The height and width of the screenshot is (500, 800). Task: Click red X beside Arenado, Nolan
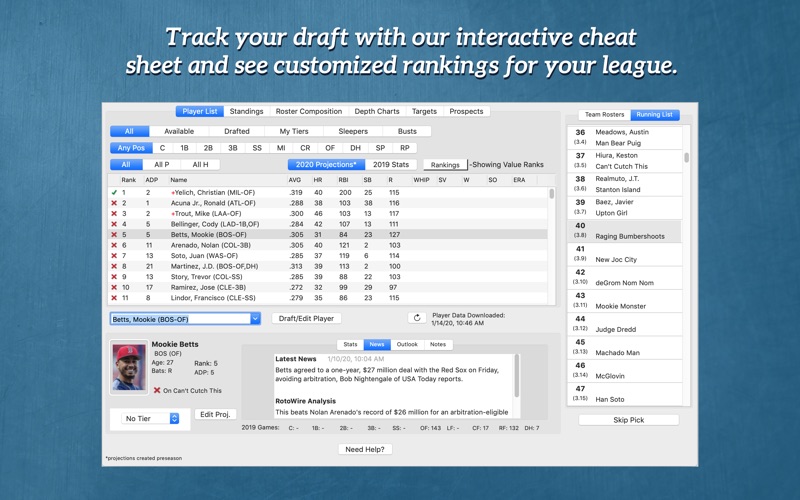[114, 245]
